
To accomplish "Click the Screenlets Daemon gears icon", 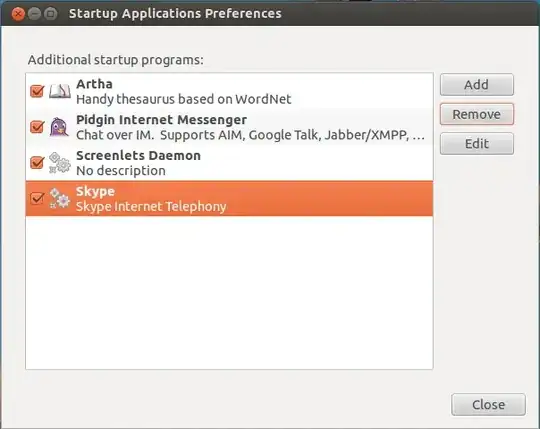I will click(60, 163).
